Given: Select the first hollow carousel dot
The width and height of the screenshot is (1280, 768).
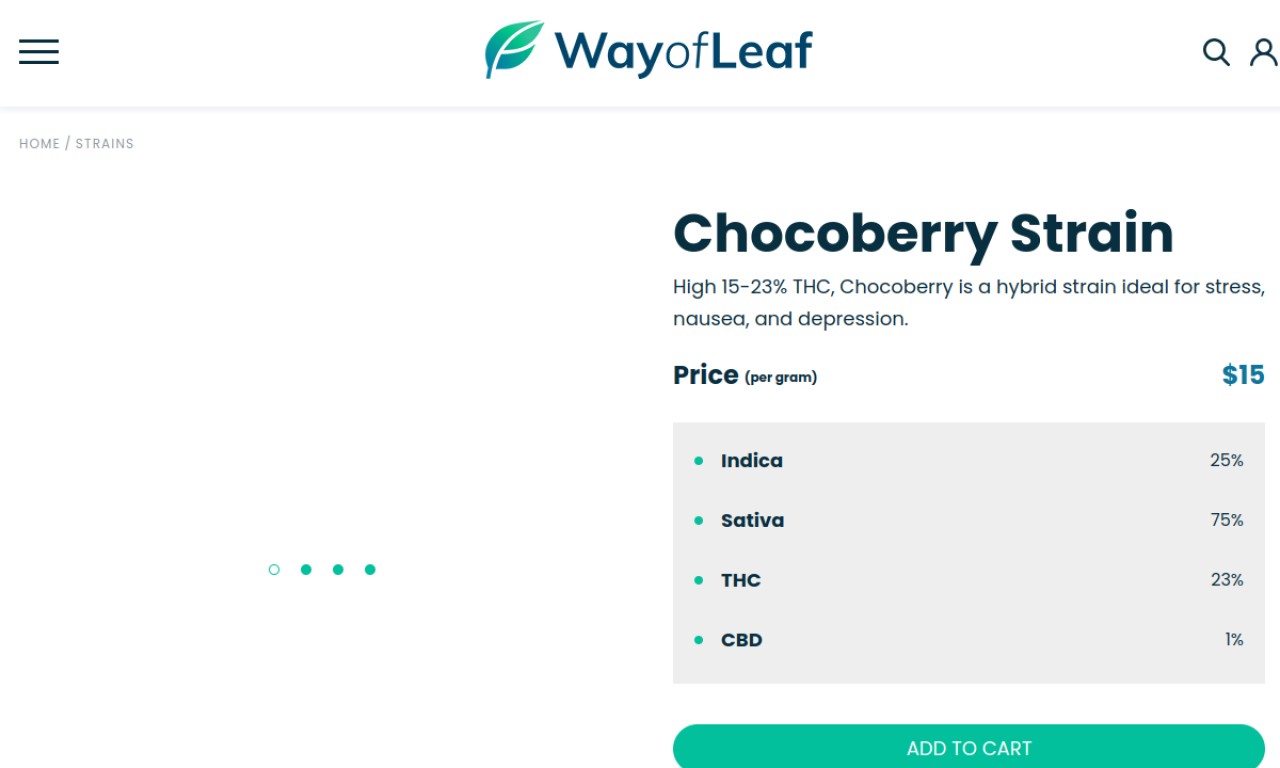Looking at the screenshot, I should coord(274,570).
